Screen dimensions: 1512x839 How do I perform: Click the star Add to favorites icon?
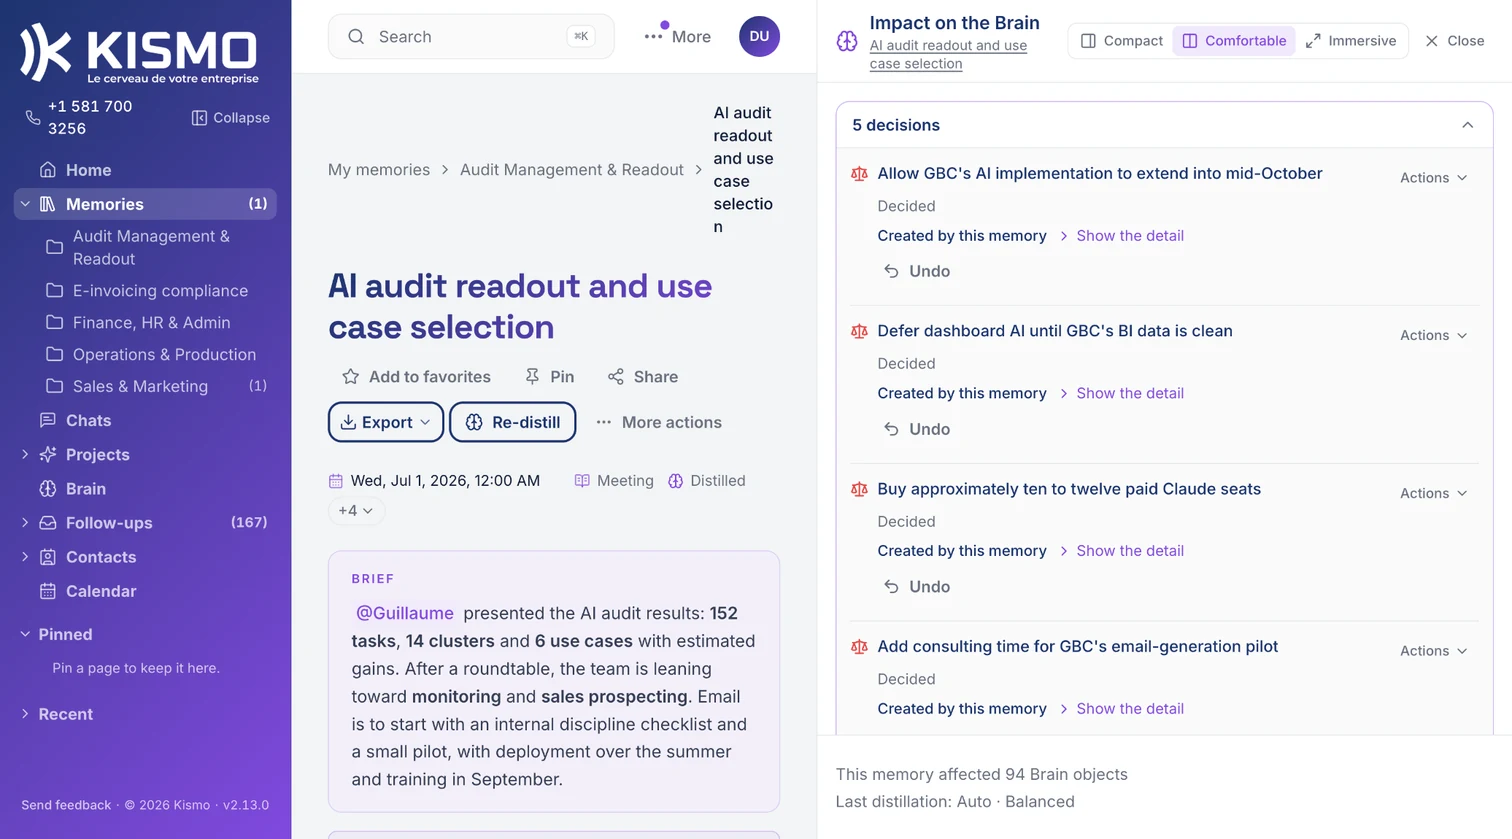pyautogui.click(x=350, y=377)
